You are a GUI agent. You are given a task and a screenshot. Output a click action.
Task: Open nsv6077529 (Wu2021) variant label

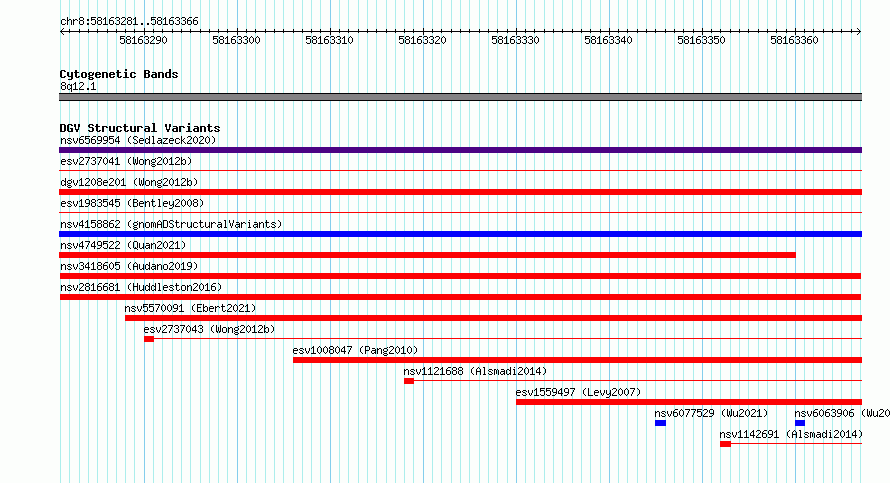[711, 413]
